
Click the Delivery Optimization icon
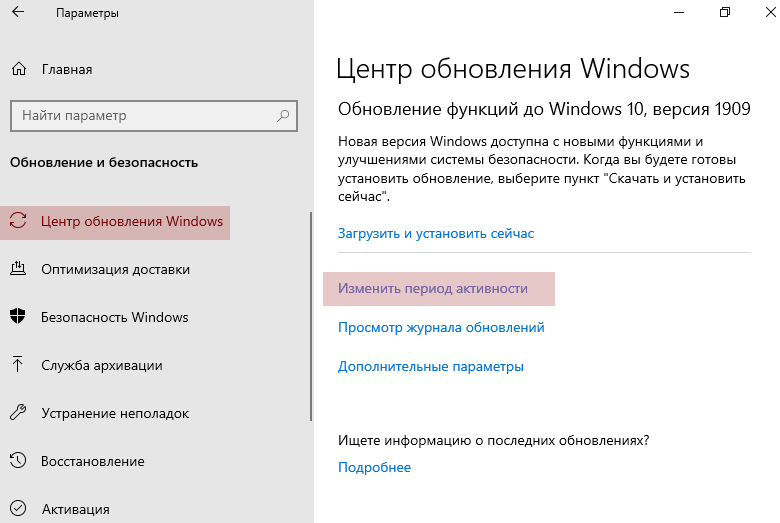tap(18, 269)
